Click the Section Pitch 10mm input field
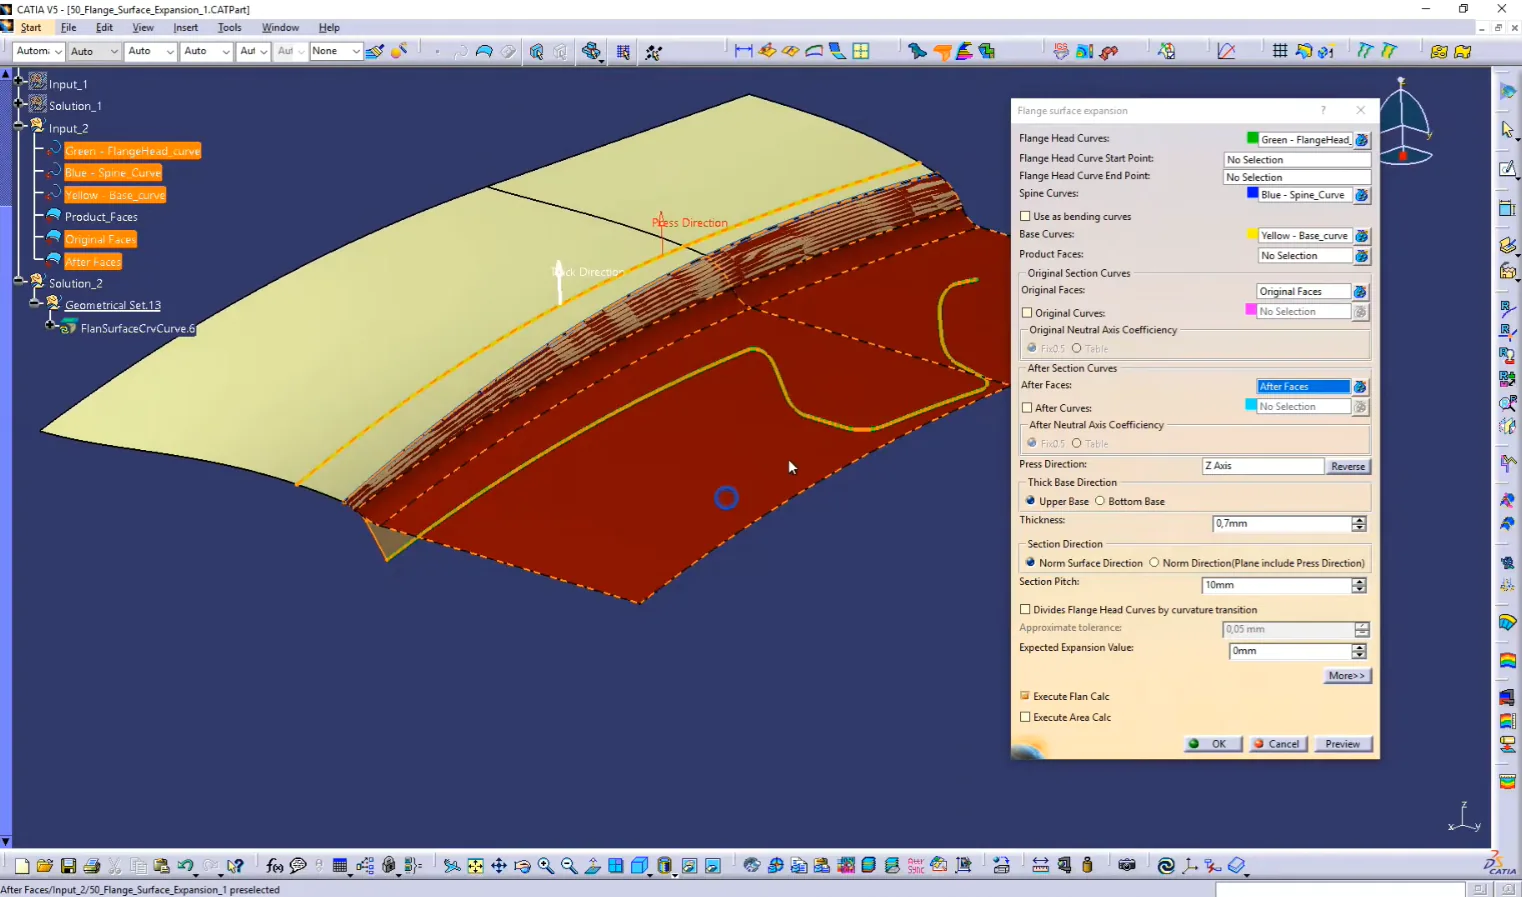This screenshot has width=1522, height=897. [1276, 585]
